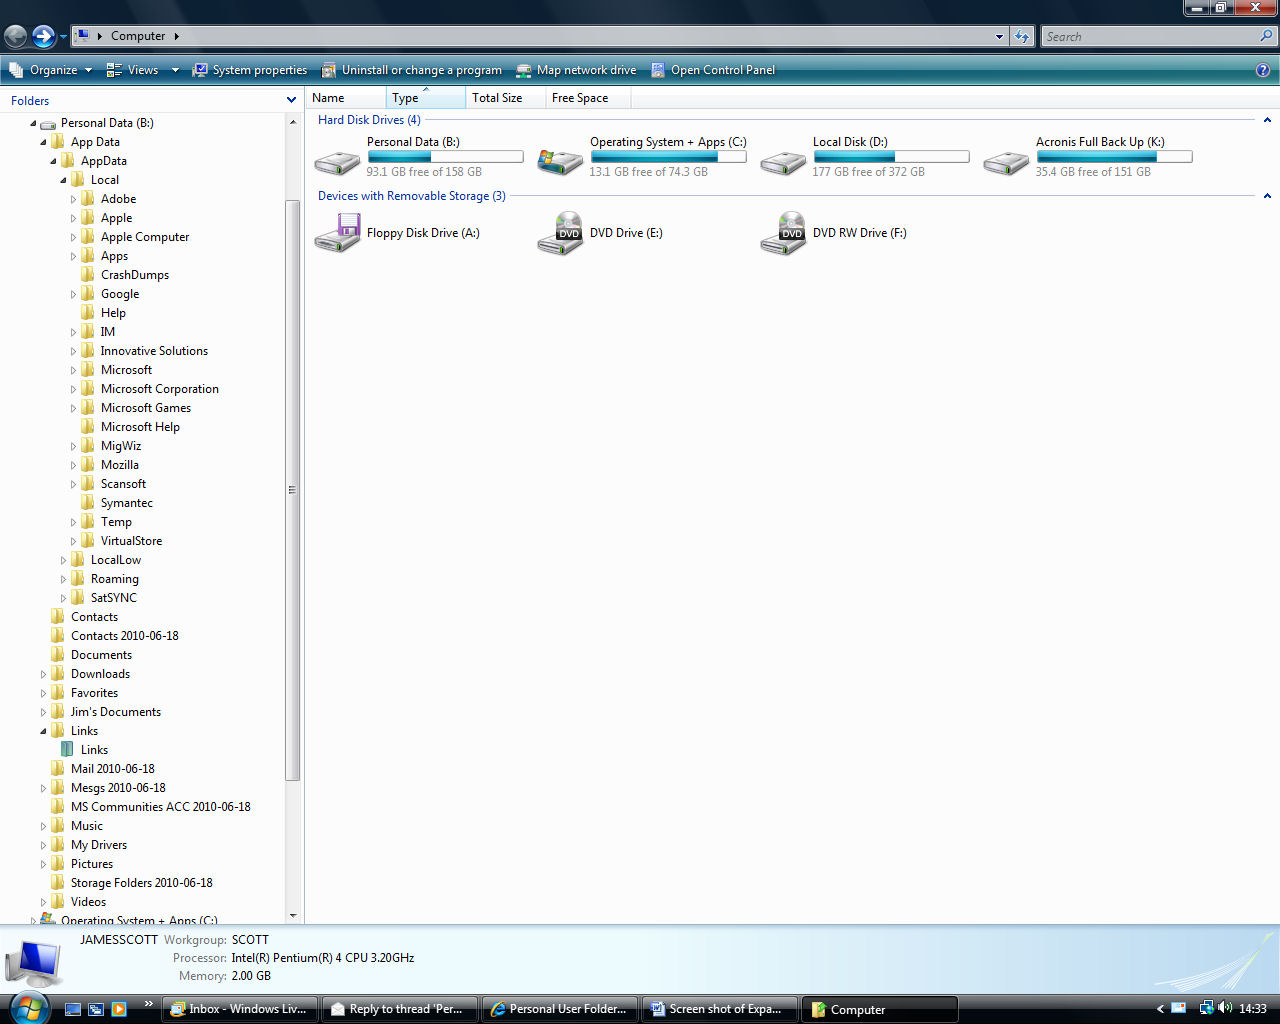Open address bar history dropdown arrow
The height and width of the screenshot is (1024, 1280).
(x=999, y=37)
